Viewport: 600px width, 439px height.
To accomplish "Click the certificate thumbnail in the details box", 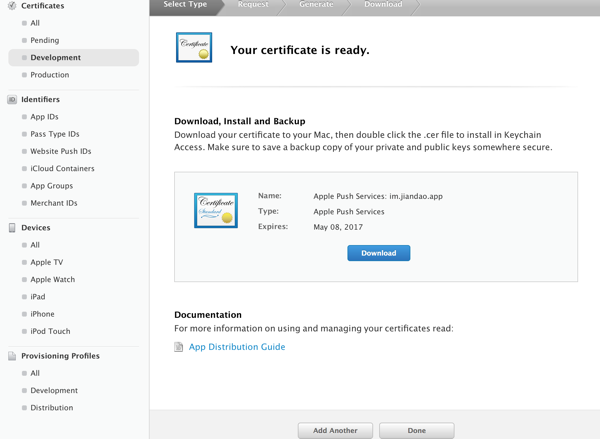I will coord(216,211).
